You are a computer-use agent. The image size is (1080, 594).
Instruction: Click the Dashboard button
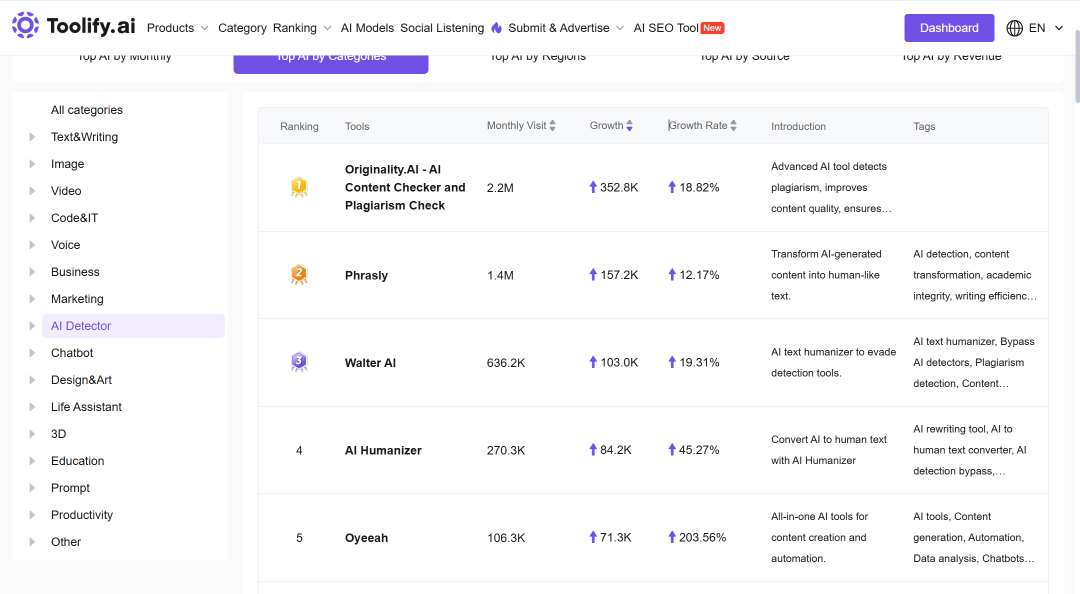949,28
